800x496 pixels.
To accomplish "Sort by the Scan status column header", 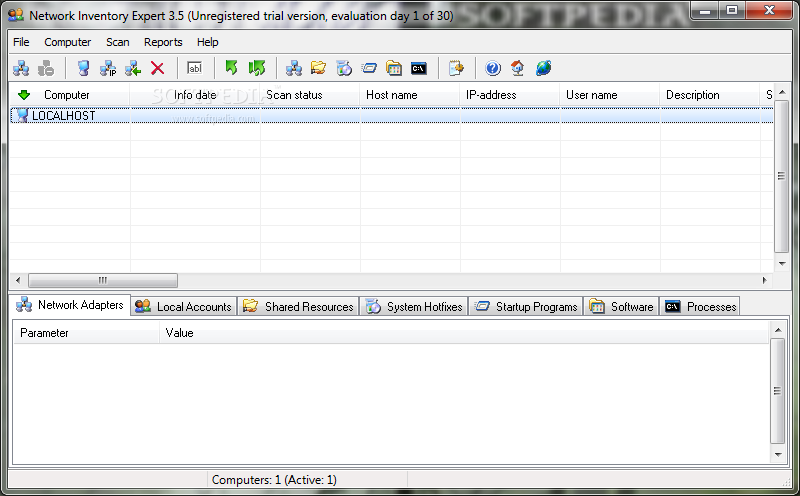I will point(310,95).
